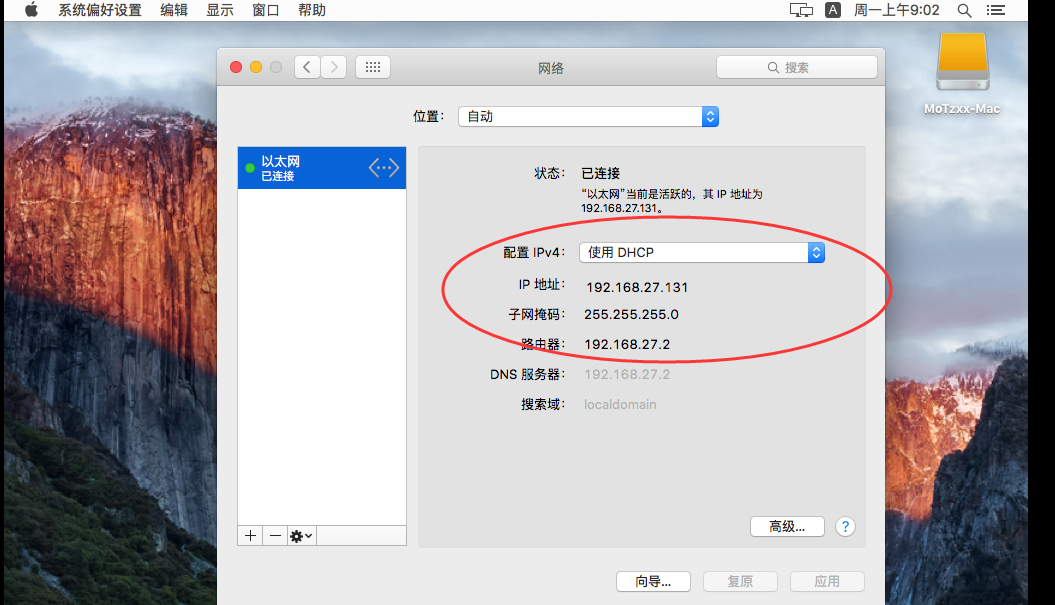The height and width of the screenshot is (605, 1055).
Task: Click the 网络 window title
Action: pos(550,68)
